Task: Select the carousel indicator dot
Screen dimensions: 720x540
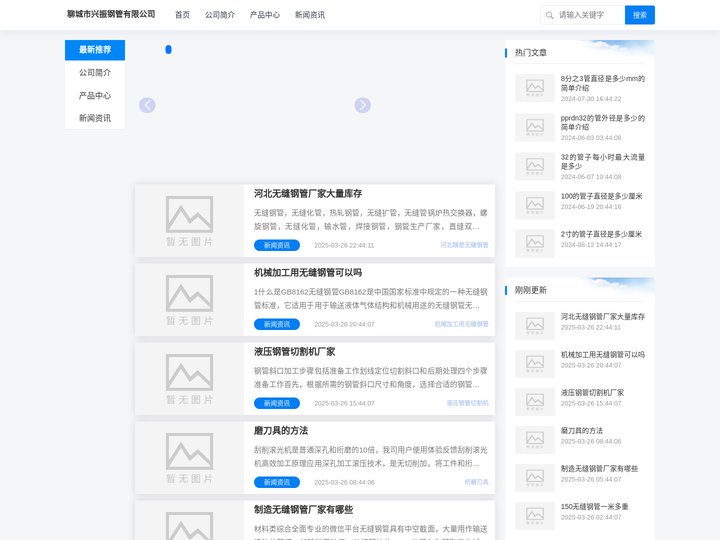Action: (169, 49)
